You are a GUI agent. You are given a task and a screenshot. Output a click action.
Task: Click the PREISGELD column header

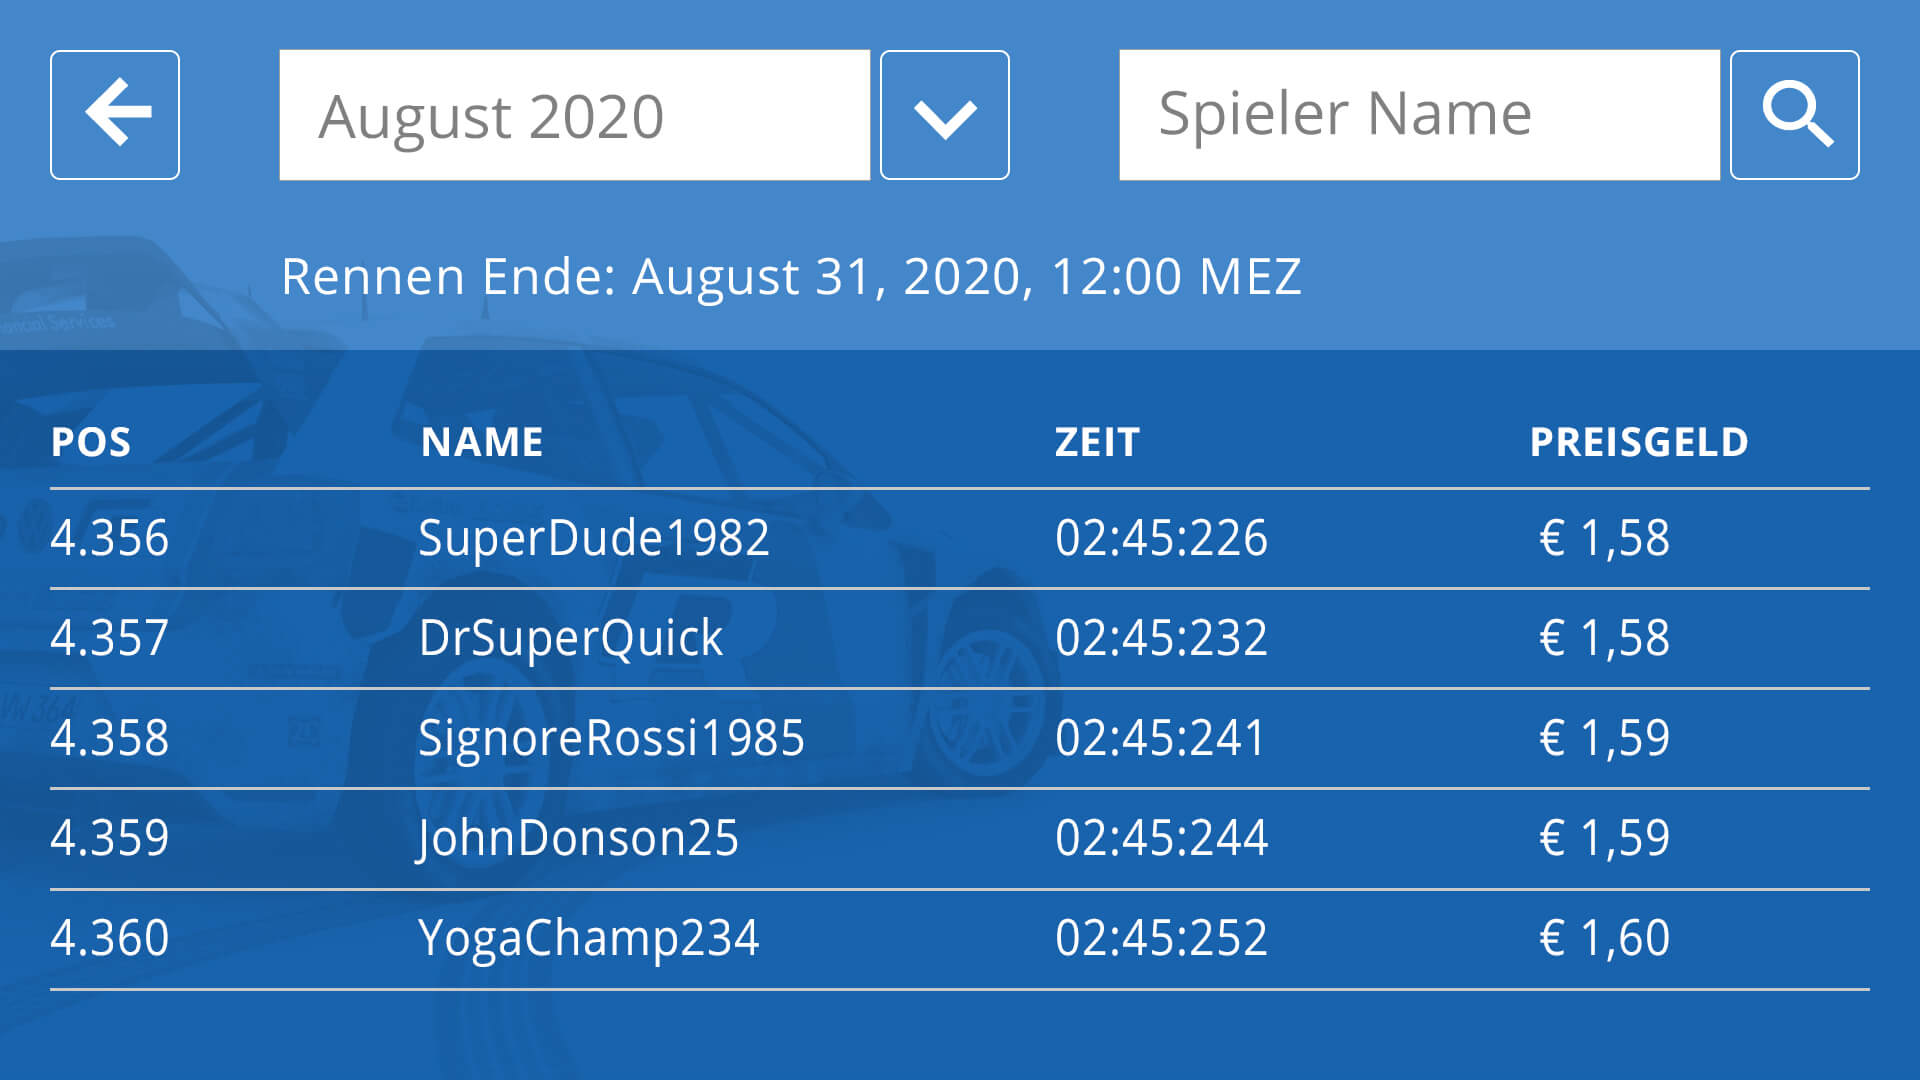tap(1639, 442)
